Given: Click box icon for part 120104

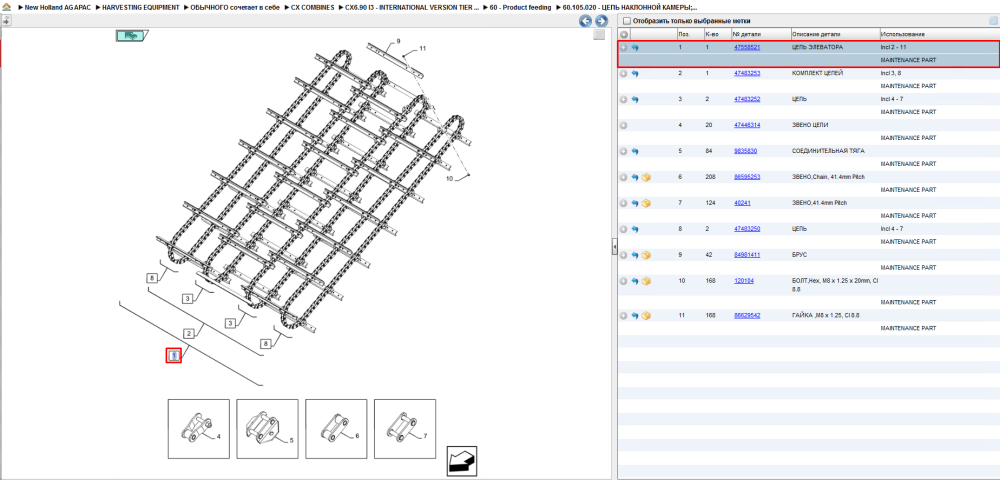Looking at the screenshot, I should 646,281.
